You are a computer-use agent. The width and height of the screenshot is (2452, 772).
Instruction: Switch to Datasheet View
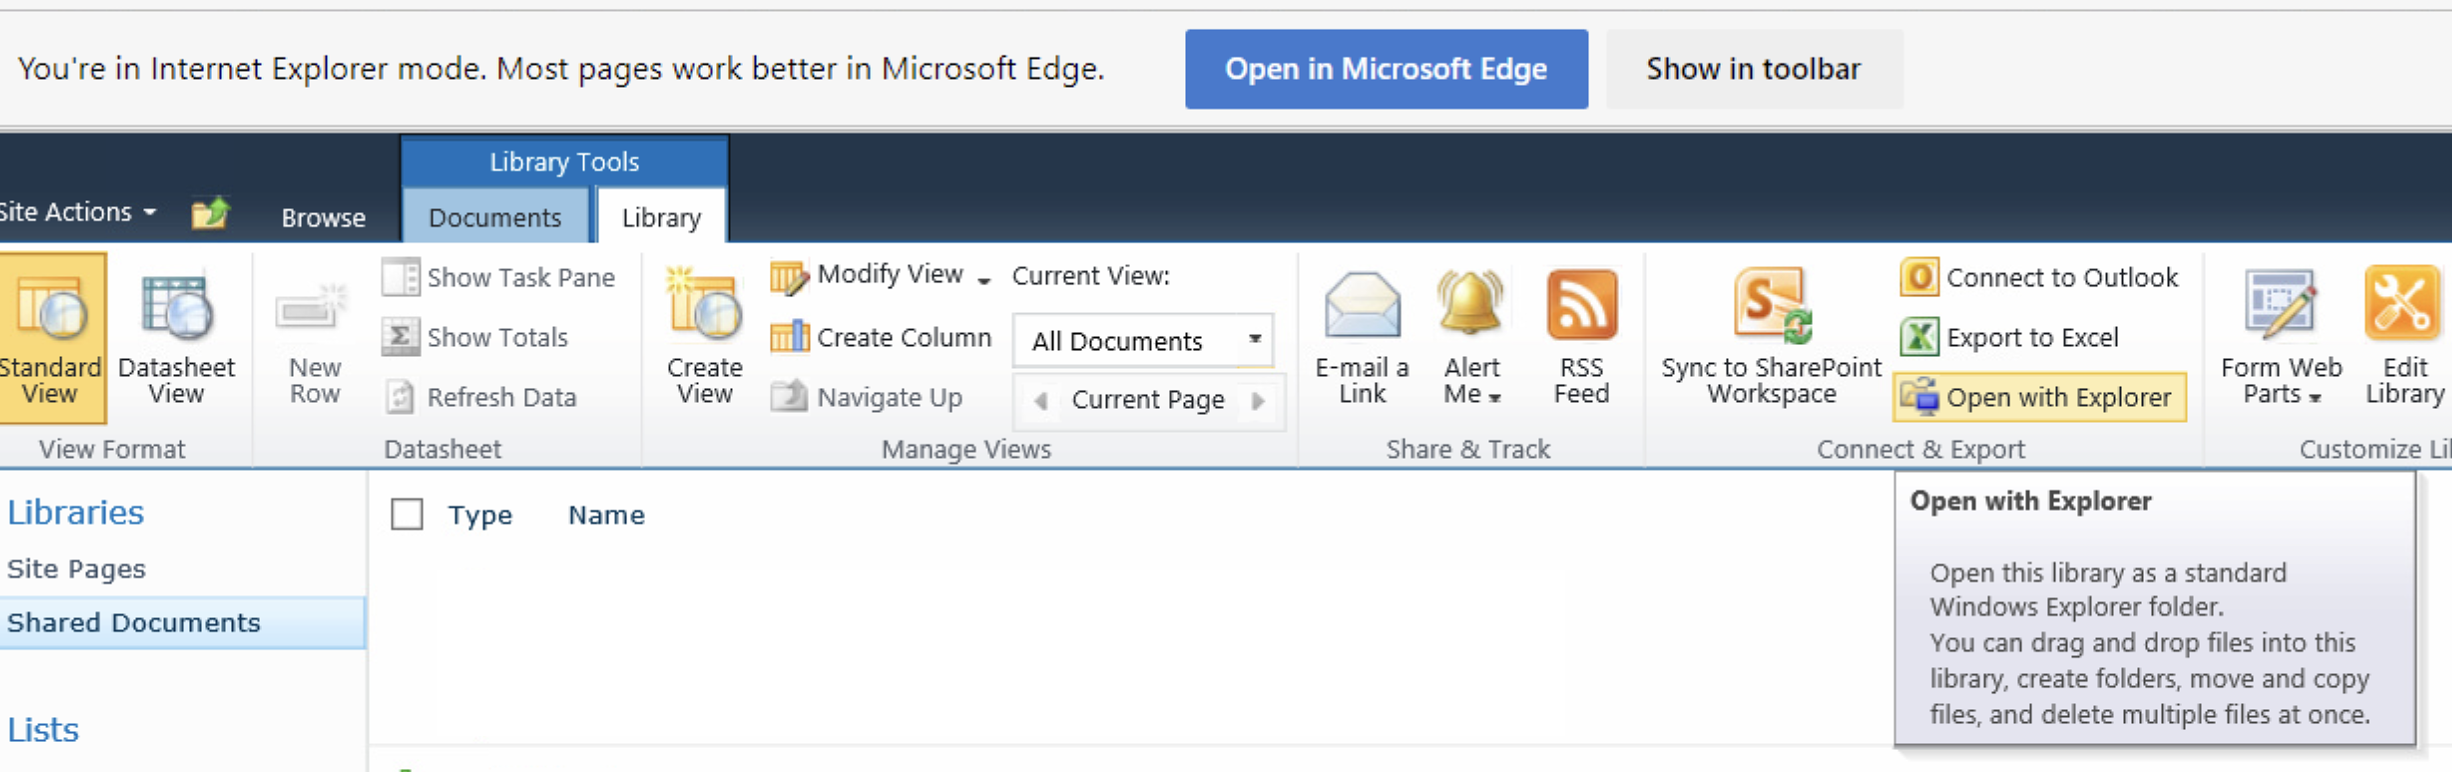[176, 338]
